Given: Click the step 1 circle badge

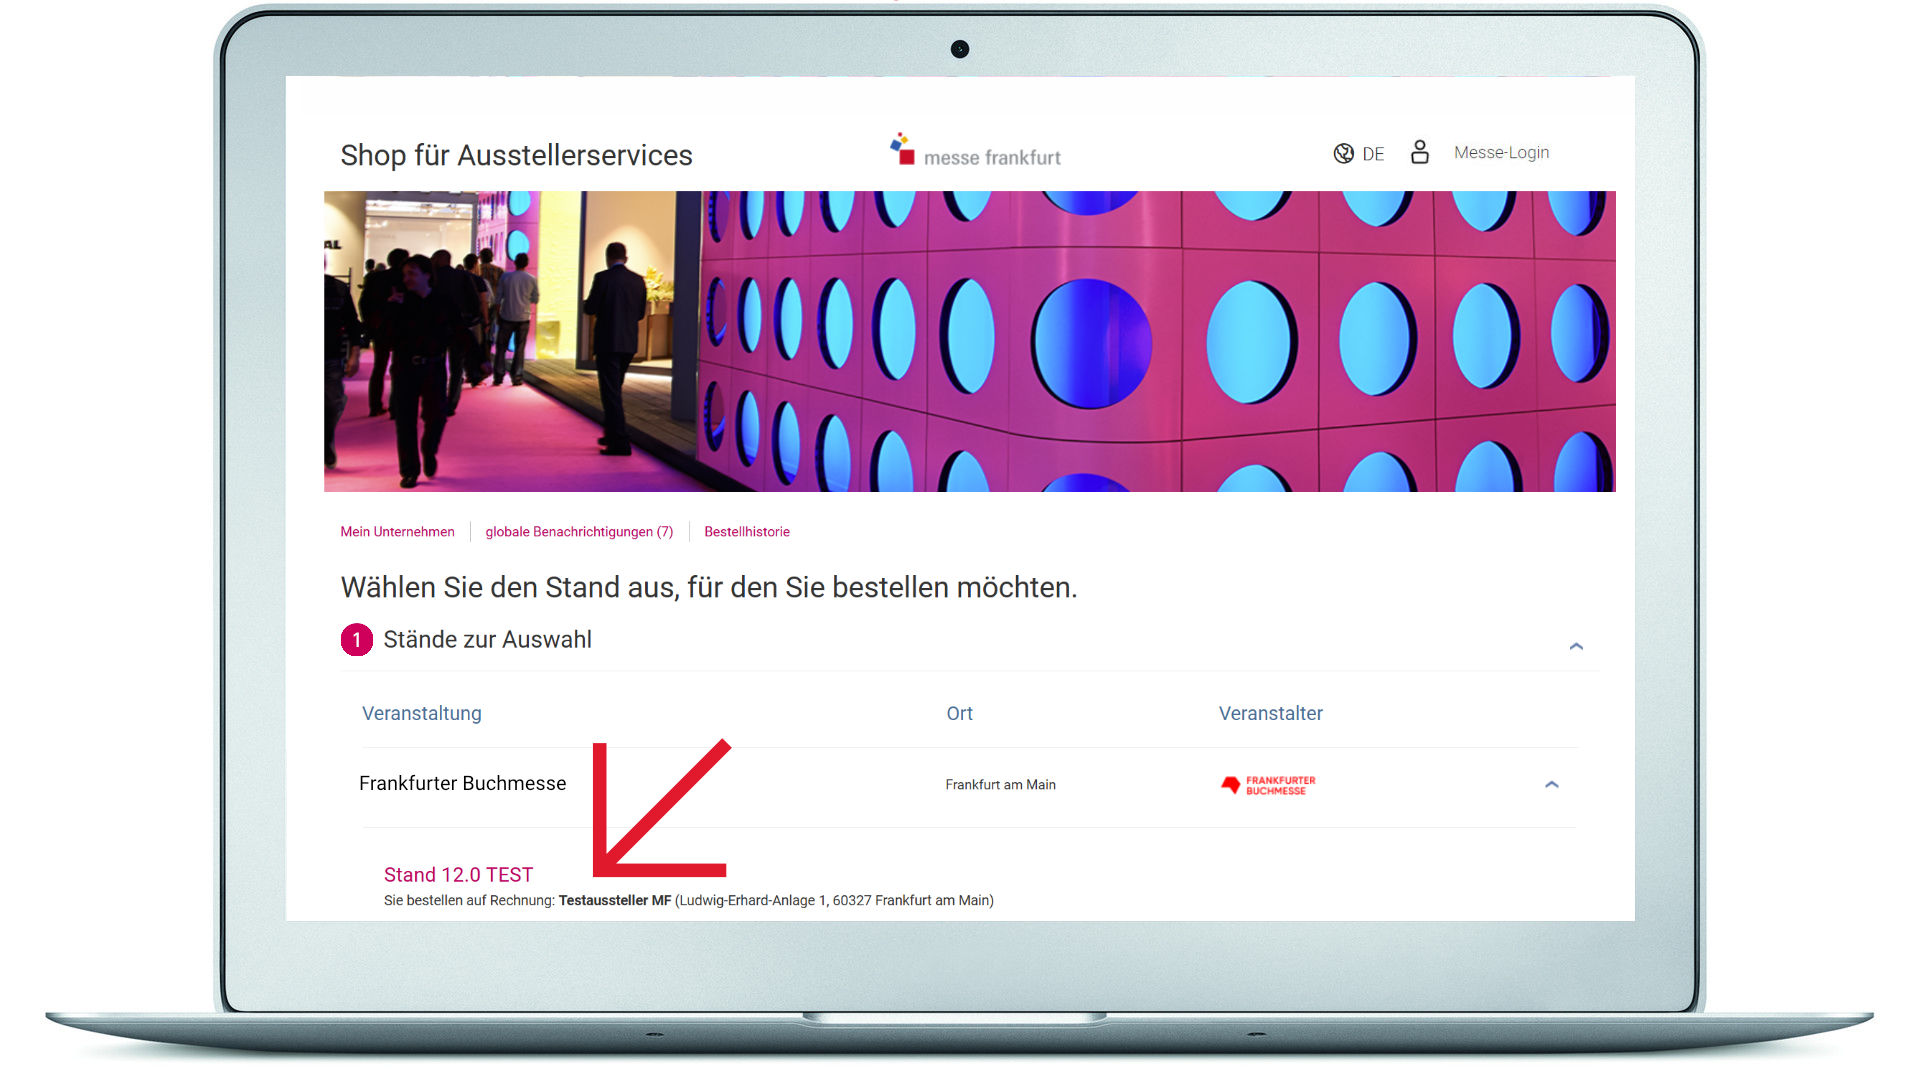Looking at the screenshot, I should click(x=356, y=640).
